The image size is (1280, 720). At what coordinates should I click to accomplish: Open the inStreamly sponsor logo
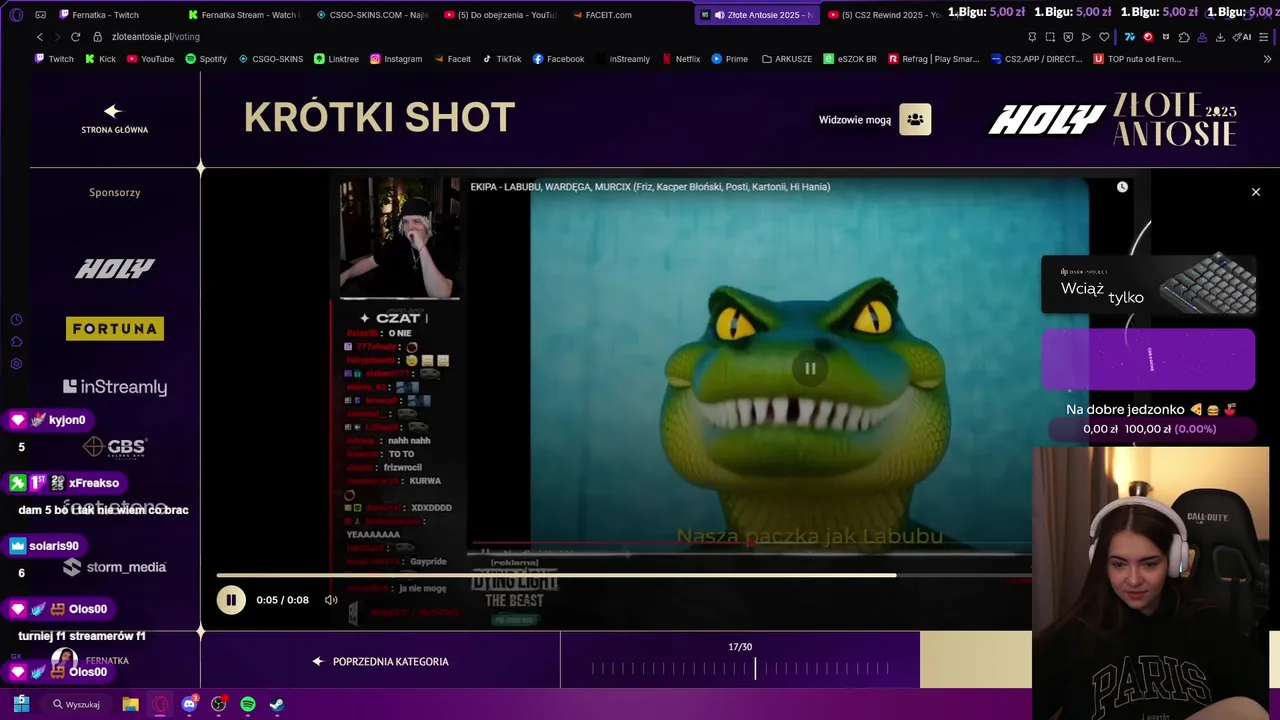click(115, 387)
